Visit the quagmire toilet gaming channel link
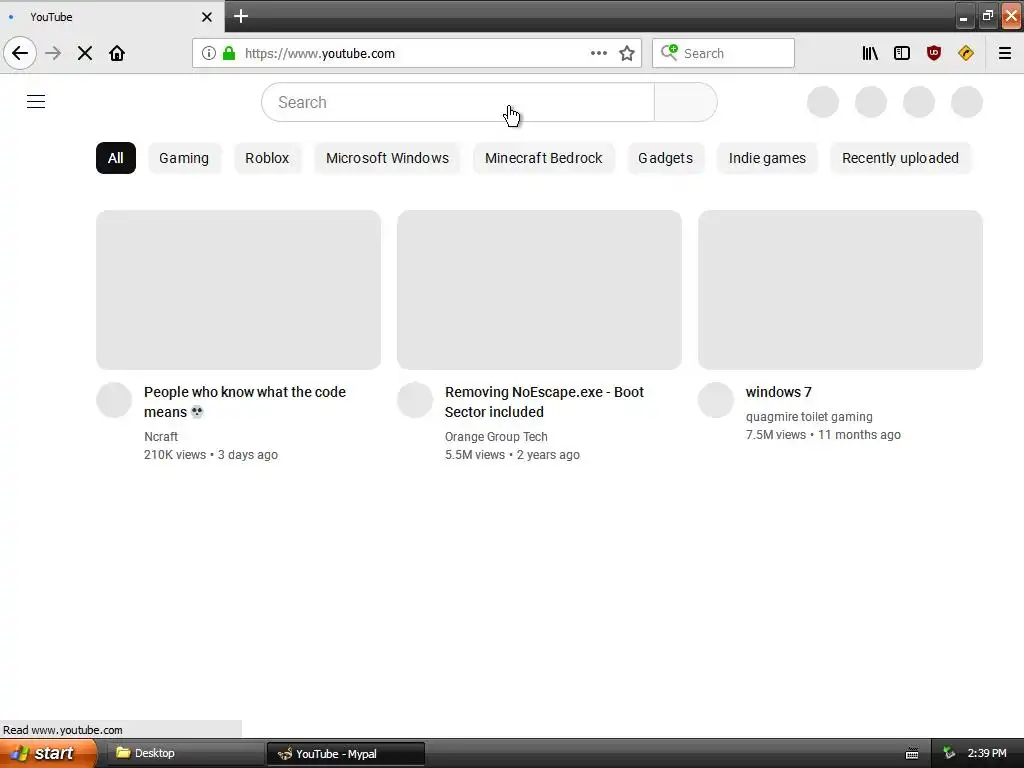This screenshot has width=1024, height=768. tap(809, 417)
